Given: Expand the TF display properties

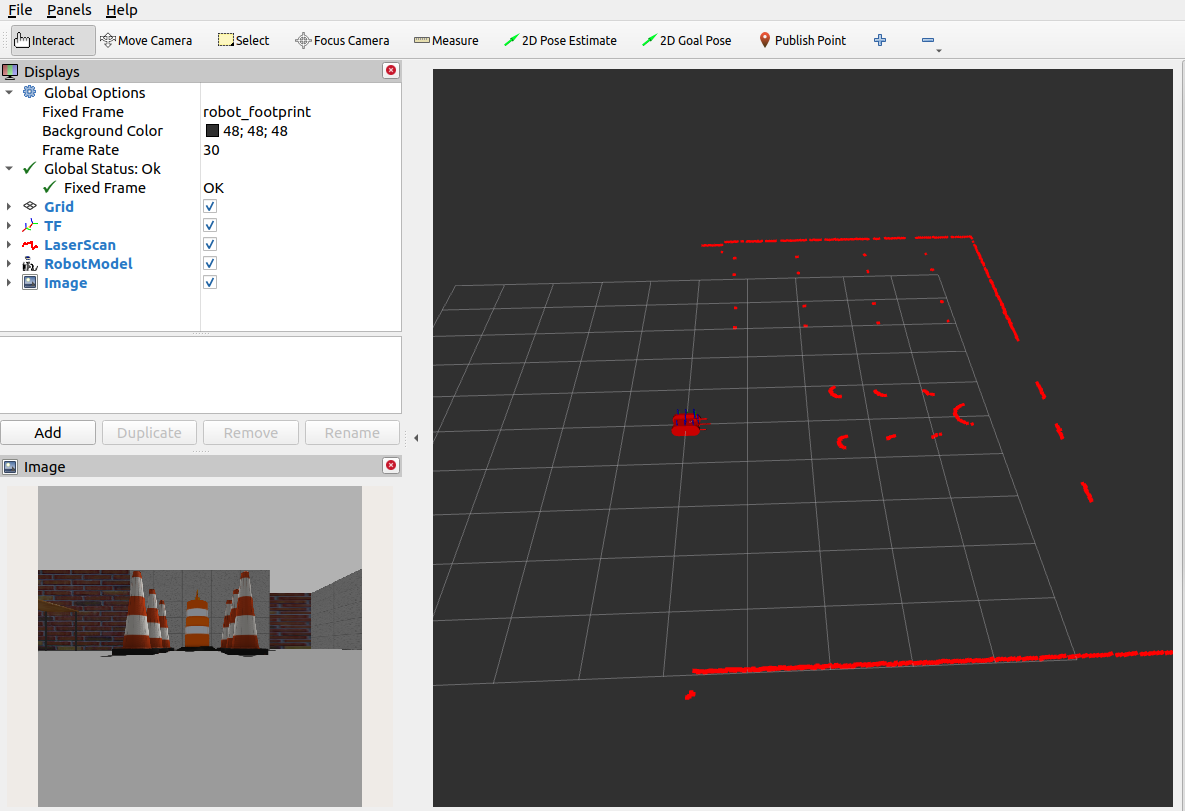Looking at the screenshot, I should click(9, 225).
